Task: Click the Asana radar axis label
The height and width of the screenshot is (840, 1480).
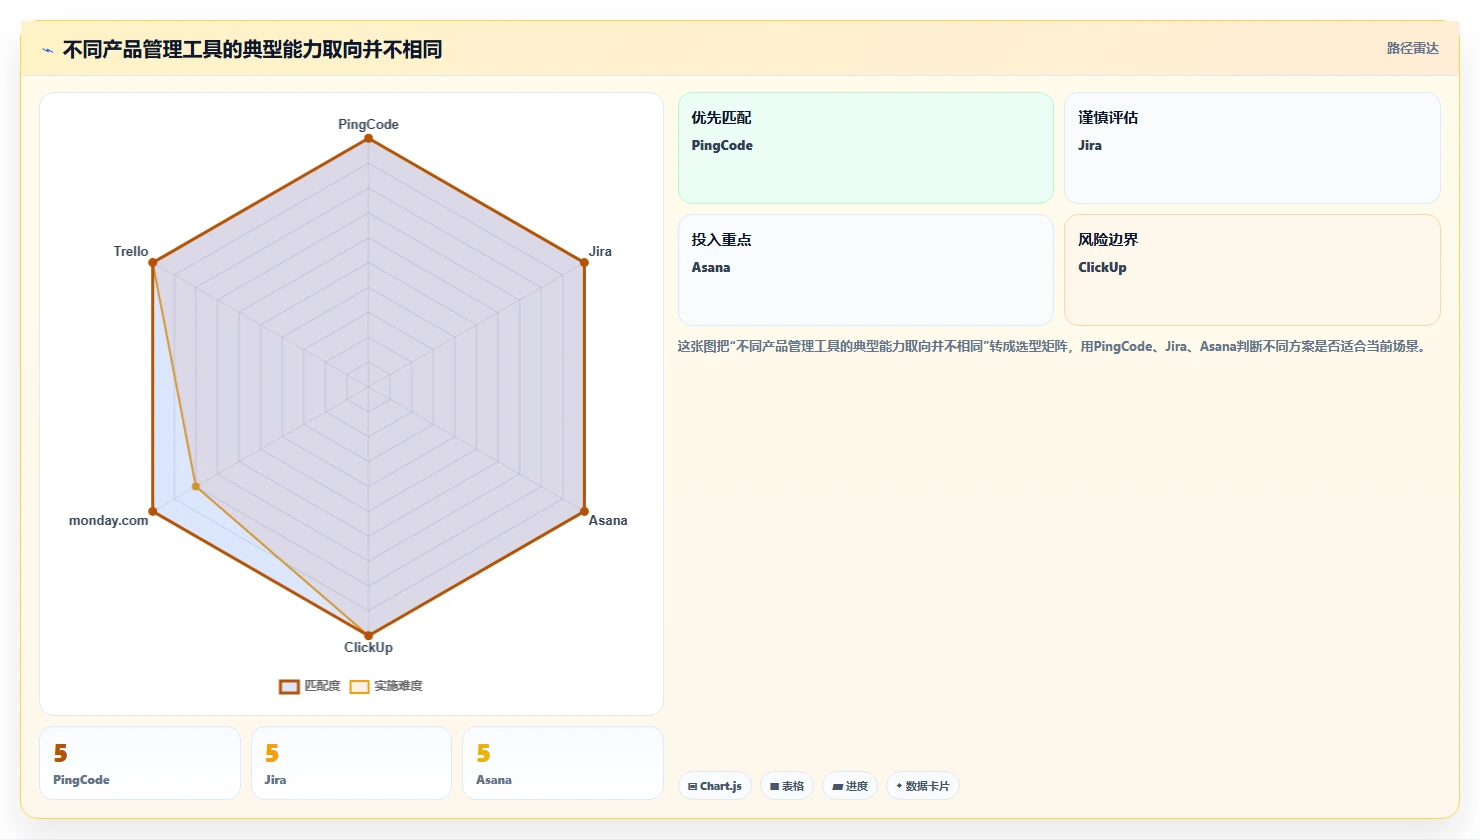Action: (608, 520)
